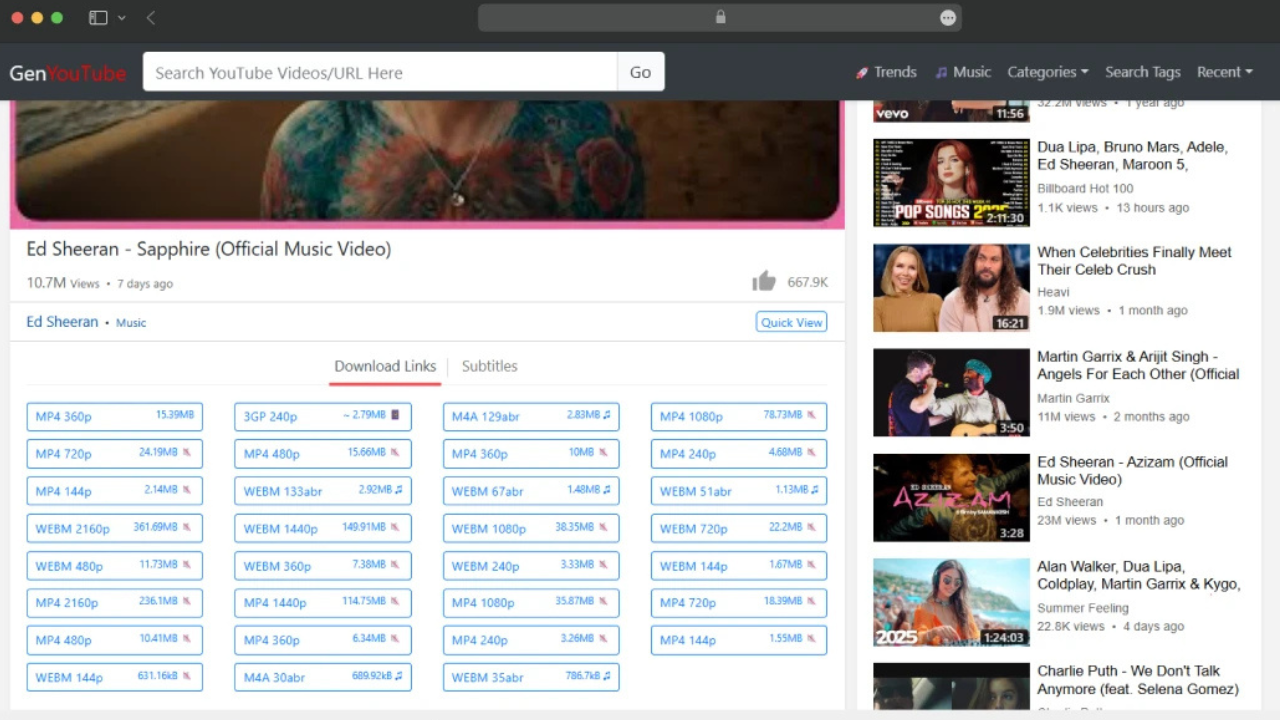1280x720 pixels.
Task: Download MP4 144p 1.55MB
Action: (x=739, y=640)
